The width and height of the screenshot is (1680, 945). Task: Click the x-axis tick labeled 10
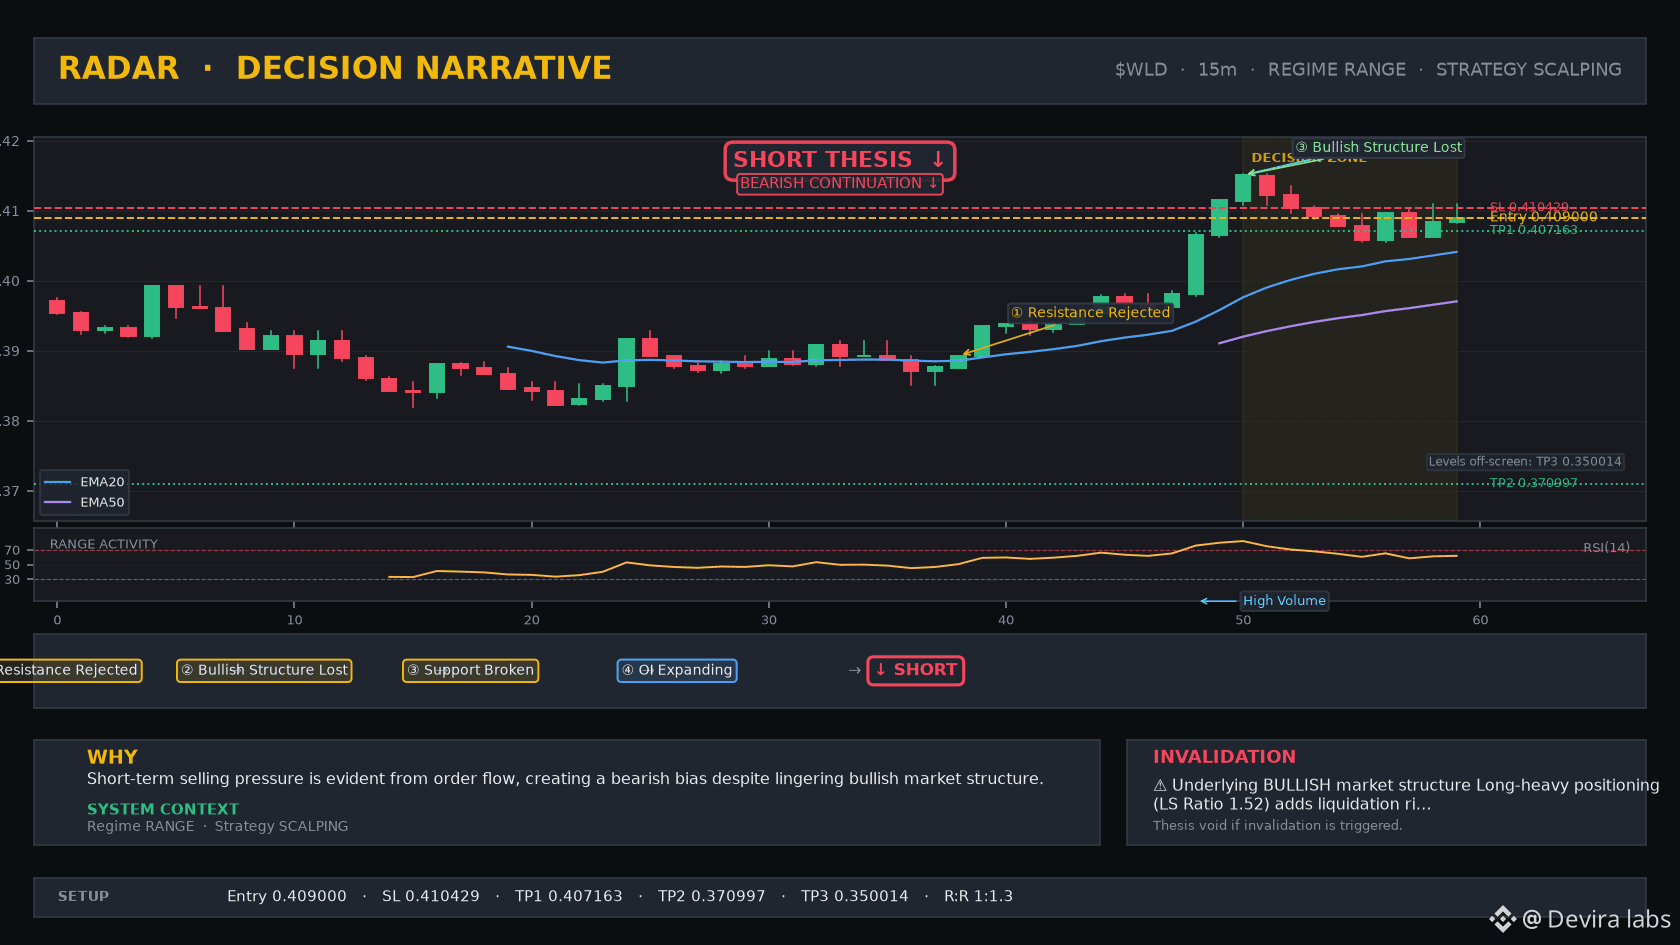coord(294,620)
